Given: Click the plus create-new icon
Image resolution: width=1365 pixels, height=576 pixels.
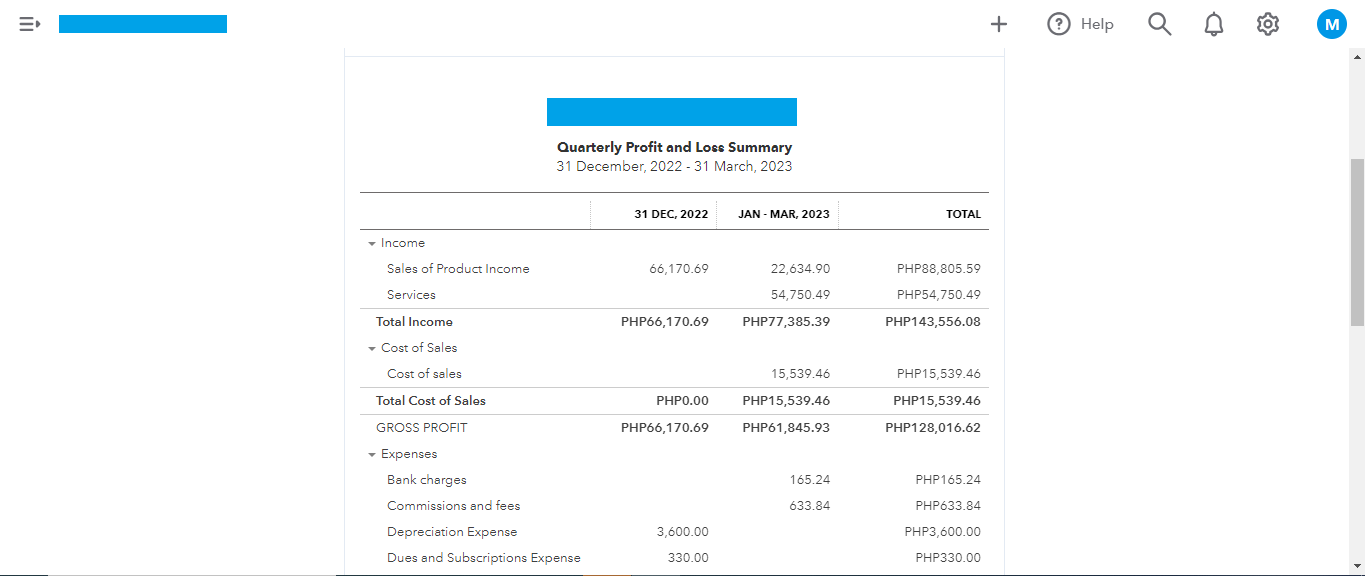Looking at the screenshot, I should [998, 24].
